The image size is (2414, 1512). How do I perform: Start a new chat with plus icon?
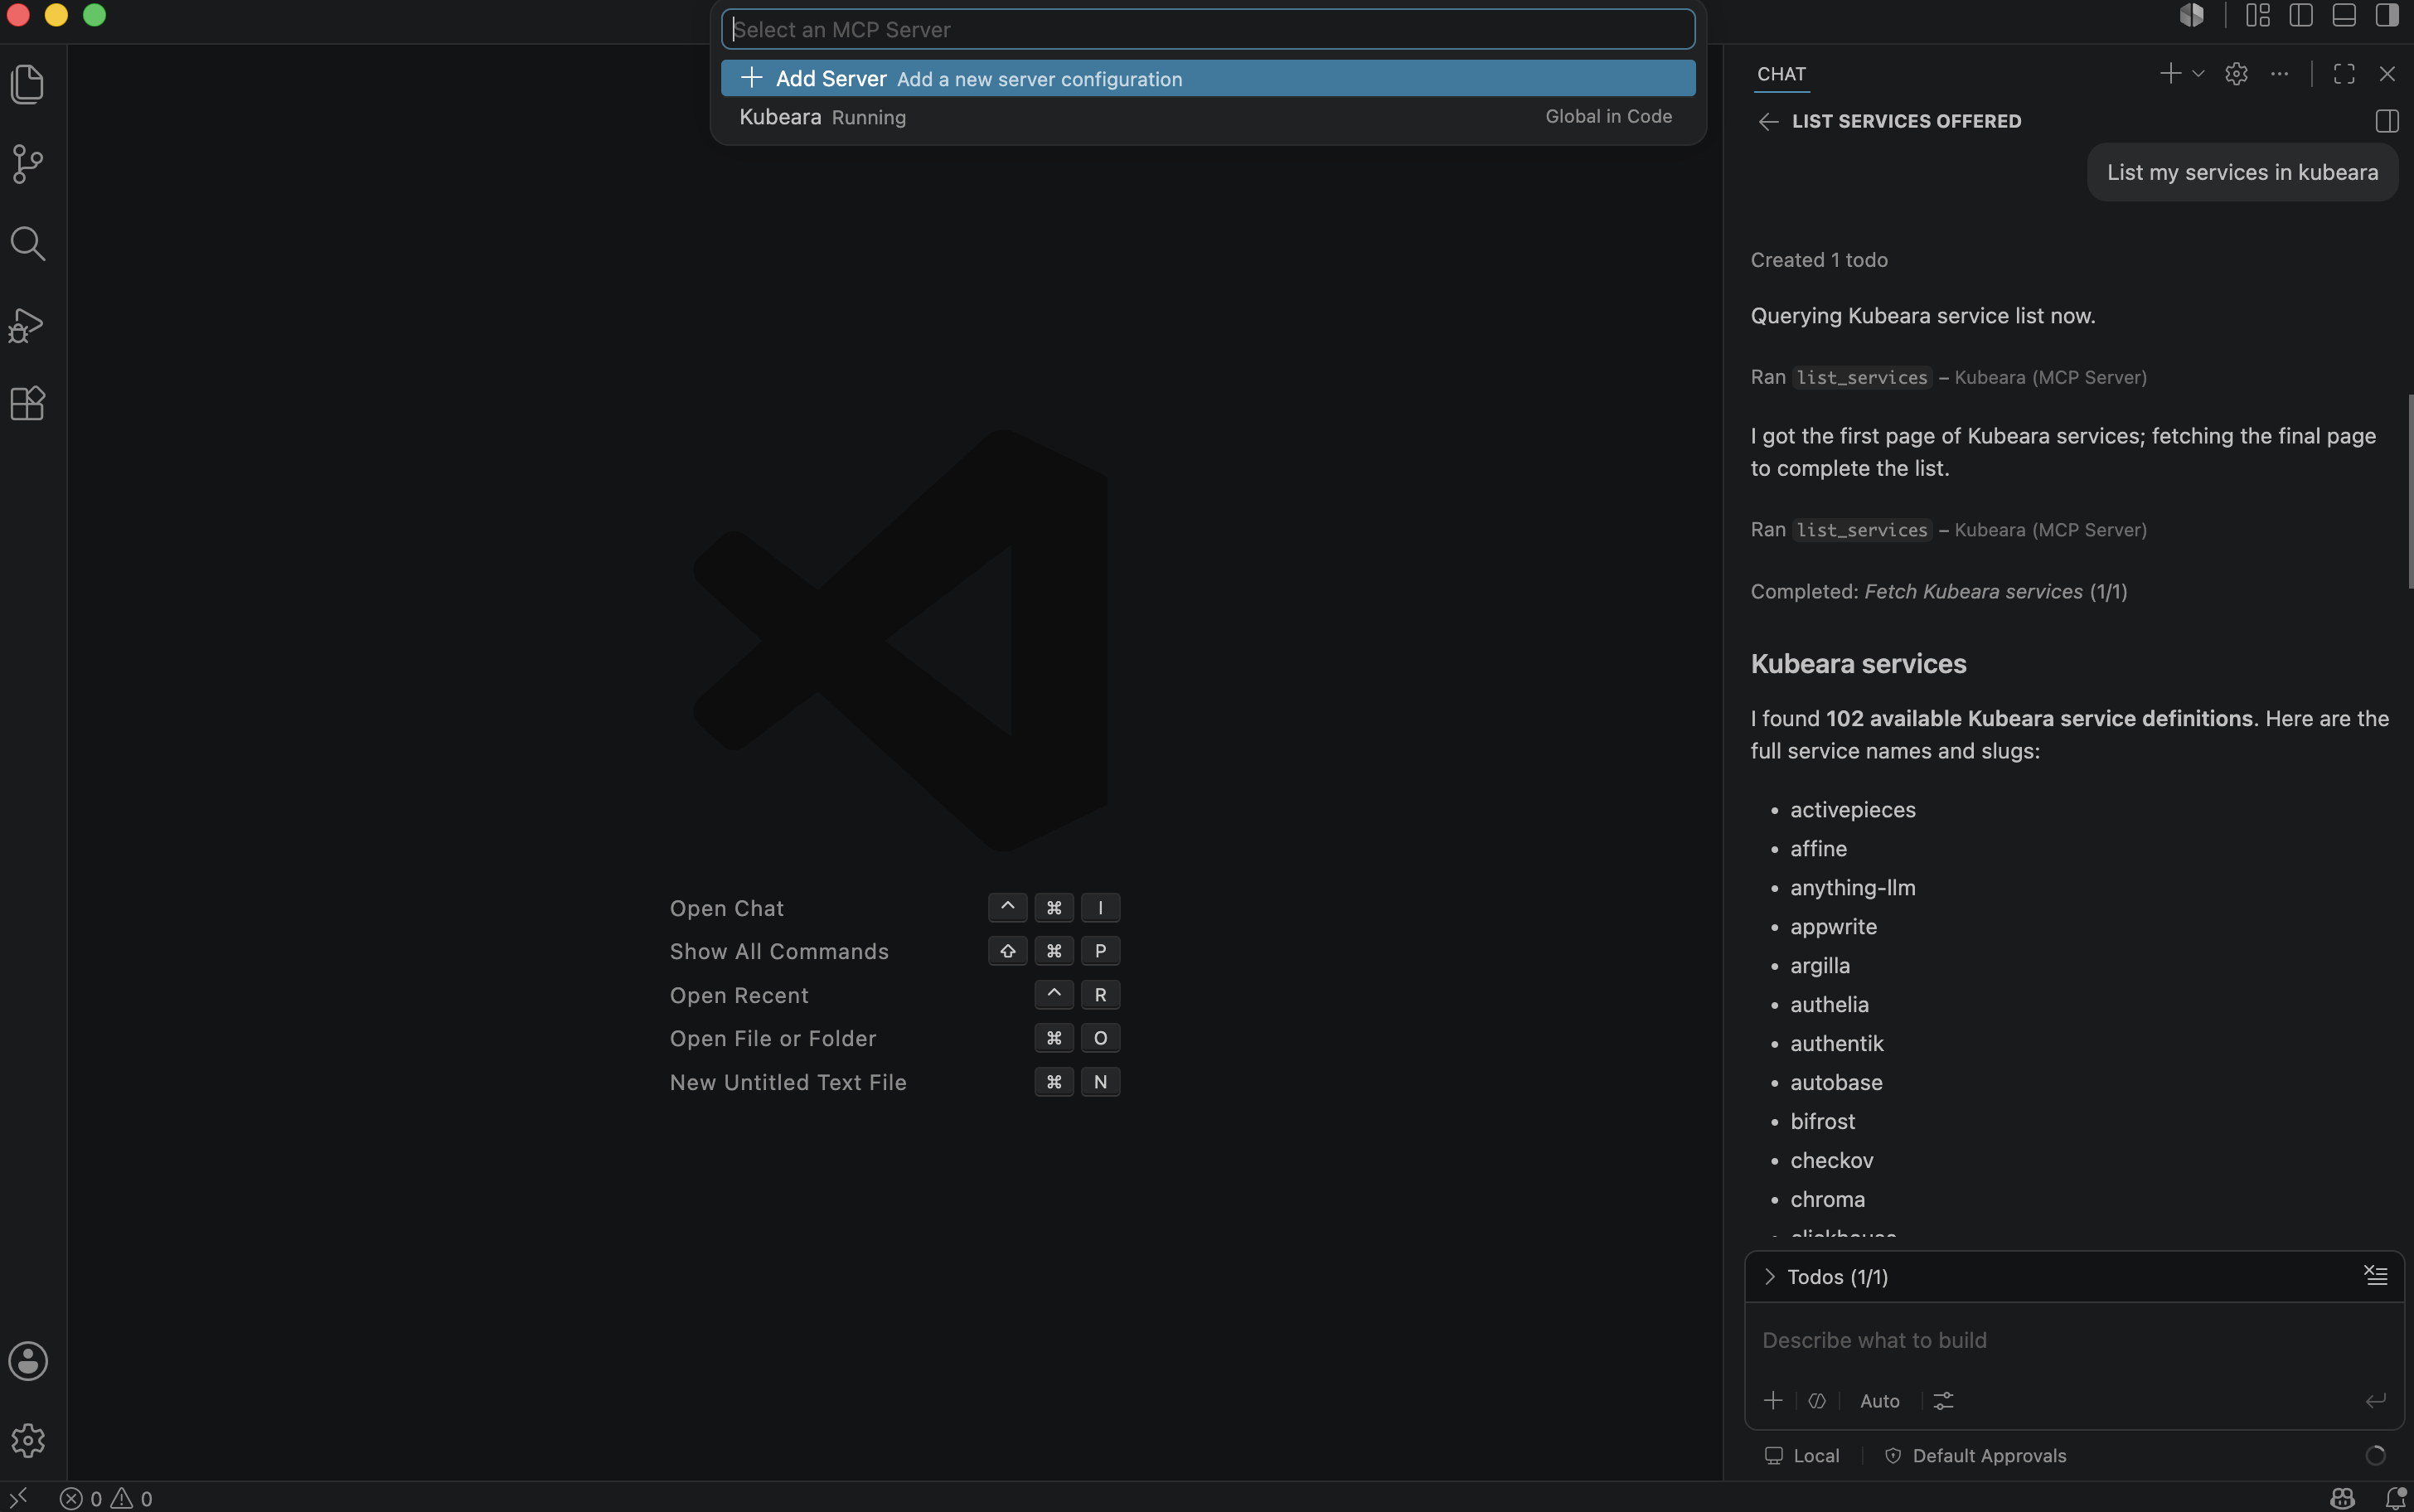(x=2170, y=73)
